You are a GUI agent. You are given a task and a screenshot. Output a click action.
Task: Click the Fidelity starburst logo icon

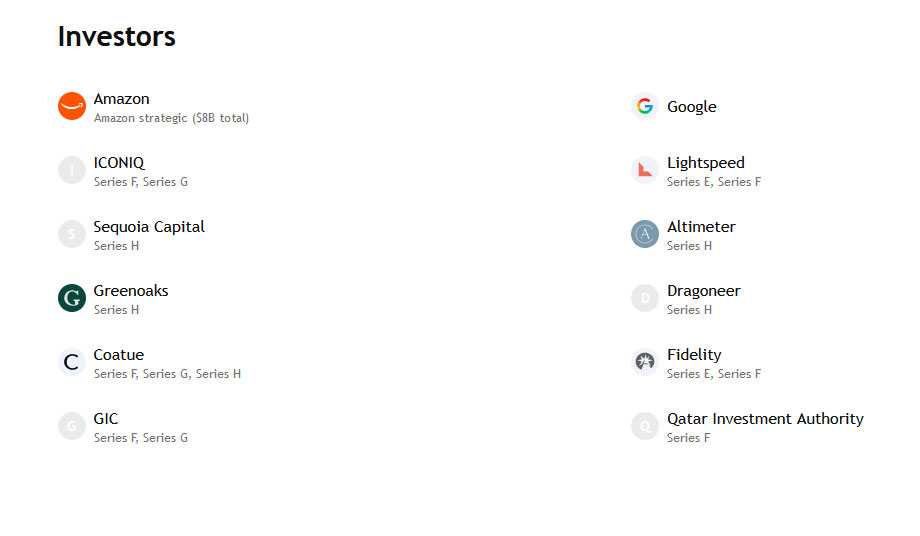click(645, 362)
